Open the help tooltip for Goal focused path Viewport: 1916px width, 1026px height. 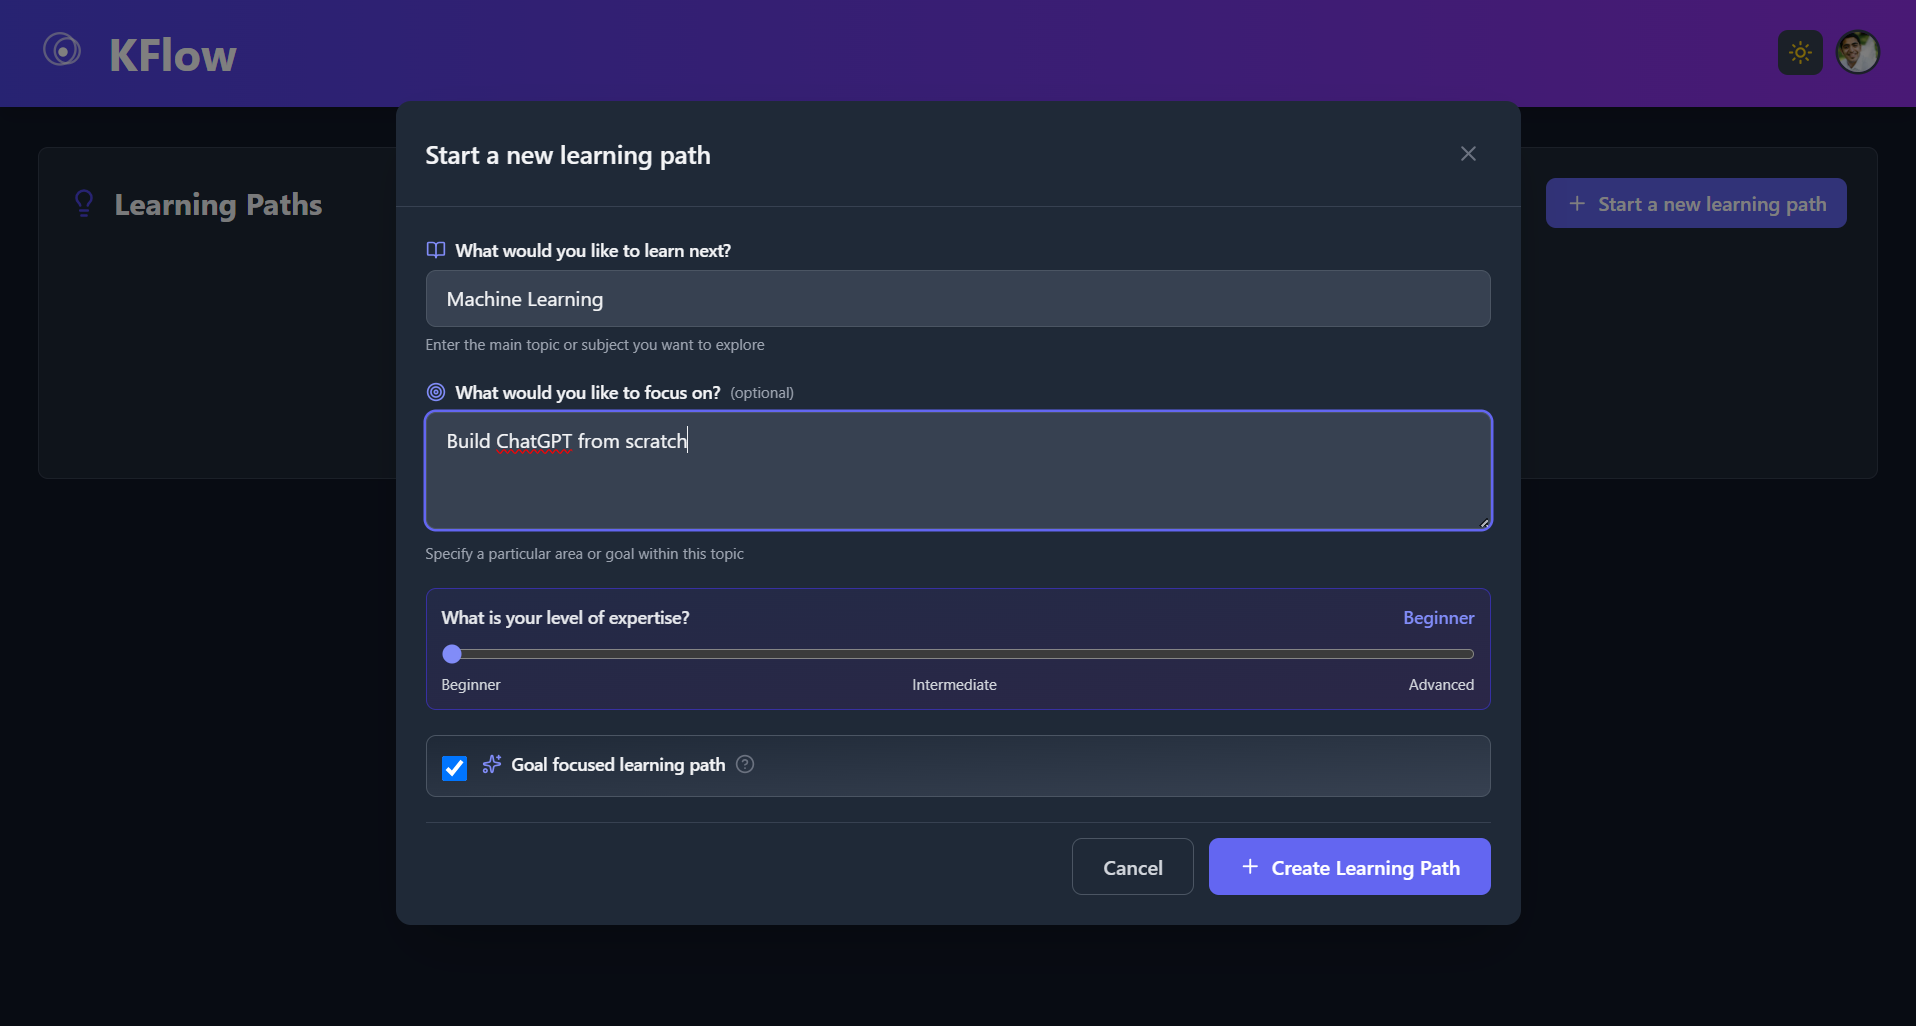pyautogui.click(x=744, y=763)
